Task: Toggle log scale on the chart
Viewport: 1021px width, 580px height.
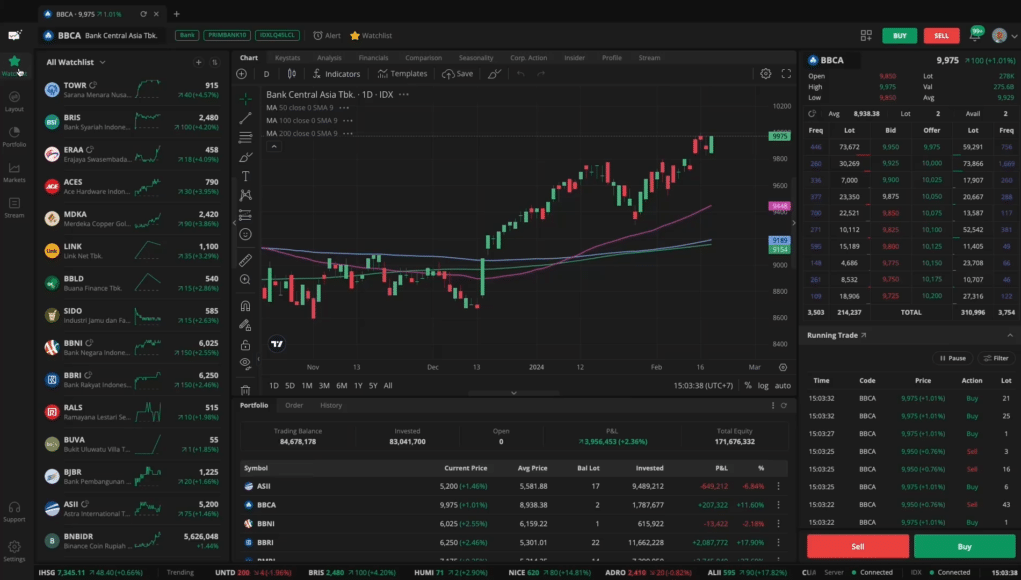Action: click(x=763, y=385)
